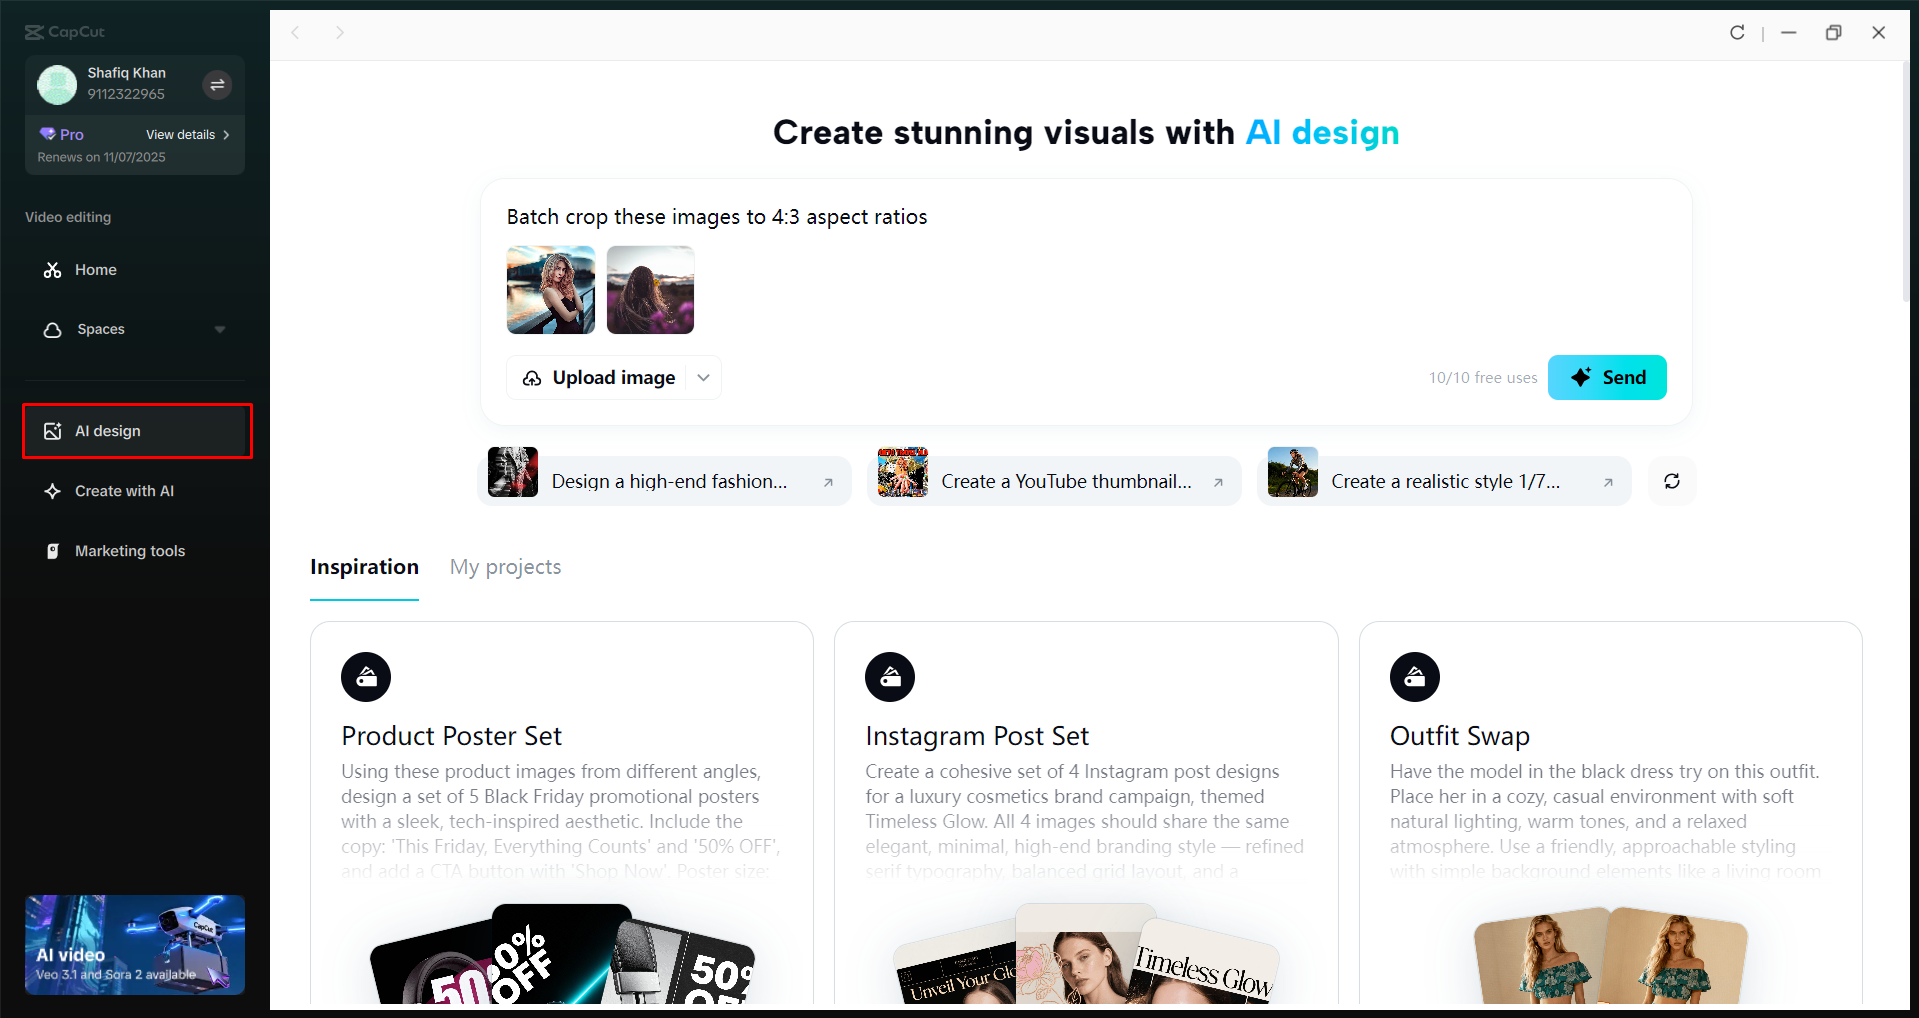Viewport: 1919px width, 1018px height.
Task: Click the AI video Veo 3.1 banner
Action: click(134, 944)
